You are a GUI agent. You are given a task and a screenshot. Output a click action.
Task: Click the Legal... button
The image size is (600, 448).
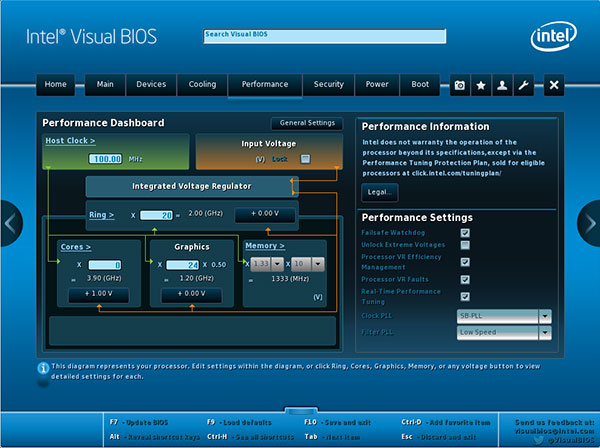click(x=380, y=192)
